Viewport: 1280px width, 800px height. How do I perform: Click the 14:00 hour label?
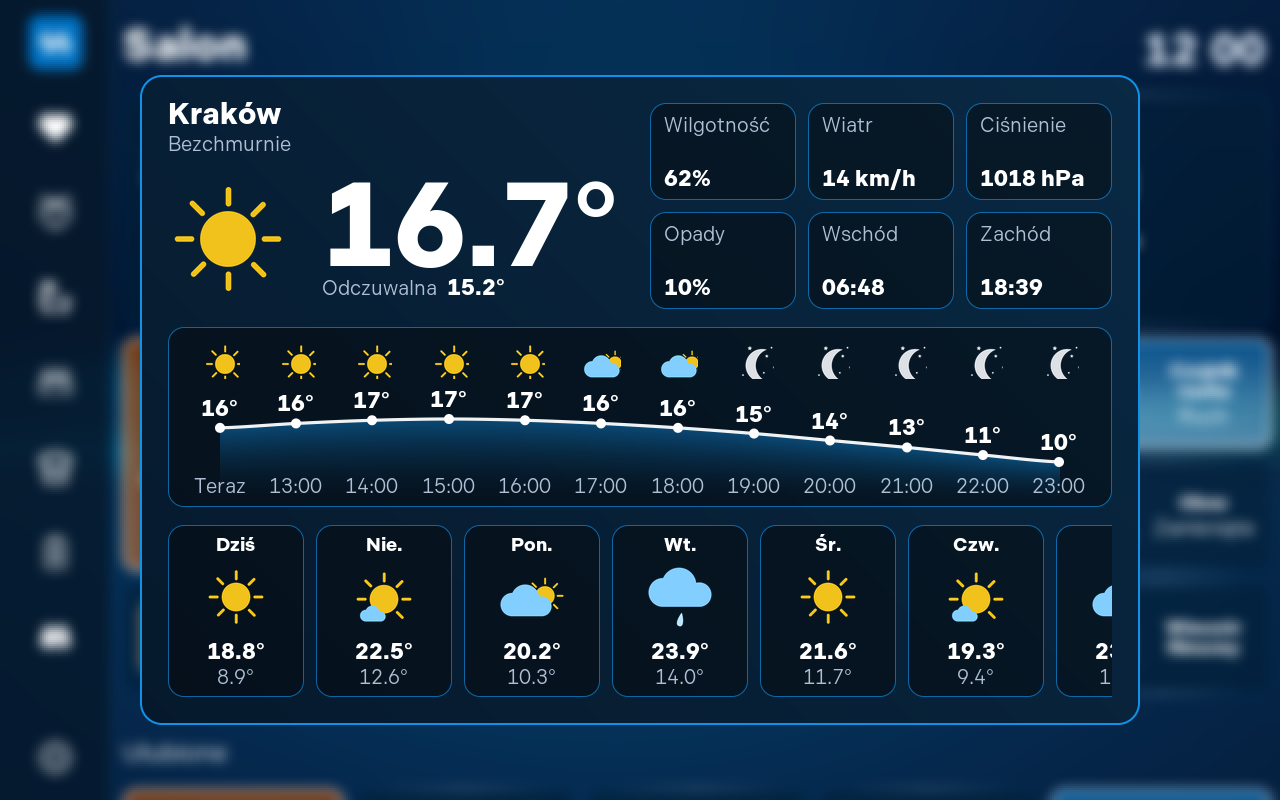click(x=372, y=486)
